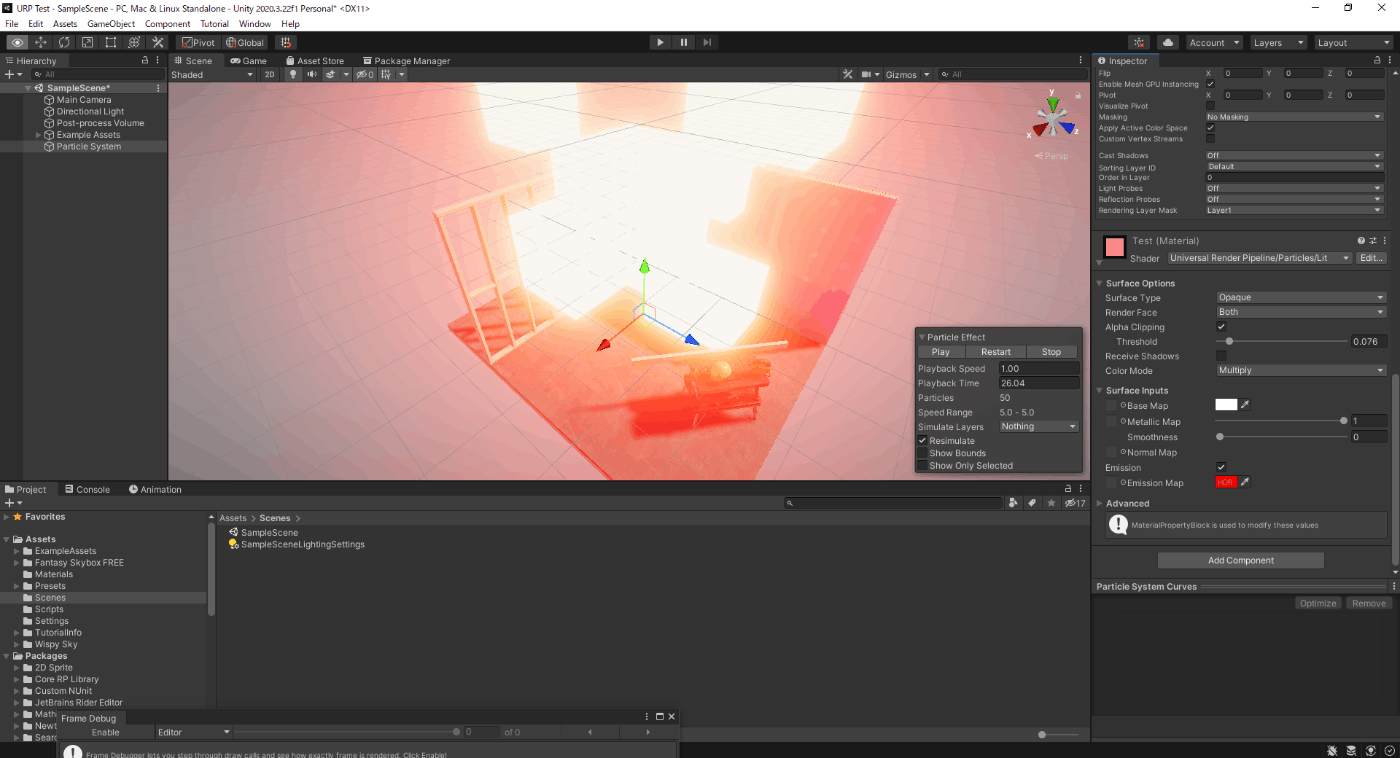
Task: Open custom editor tools icon
Action: (x=157, y=43)
